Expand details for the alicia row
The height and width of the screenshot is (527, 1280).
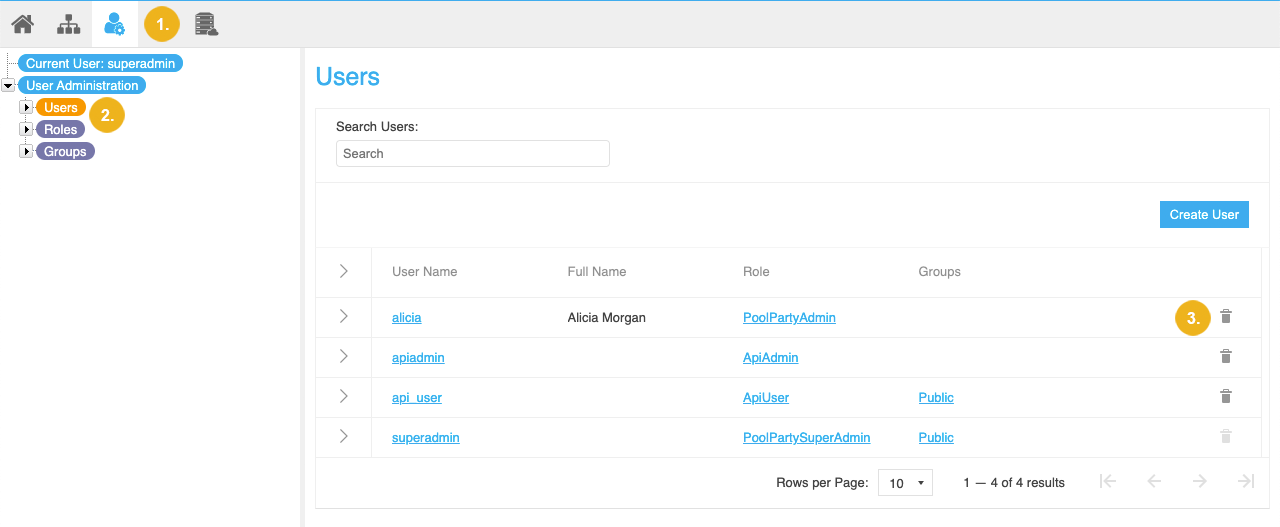[x=343, y=317]
